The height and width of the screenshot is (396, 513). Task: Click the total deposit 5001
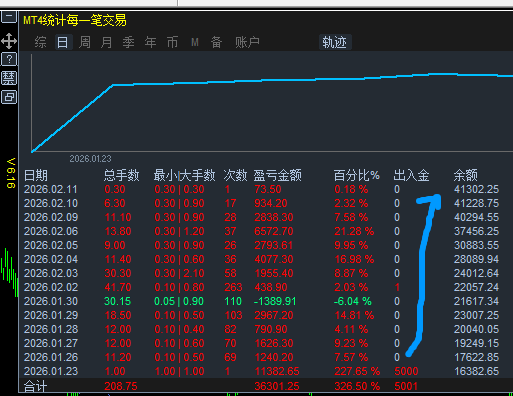click(406, 387)
